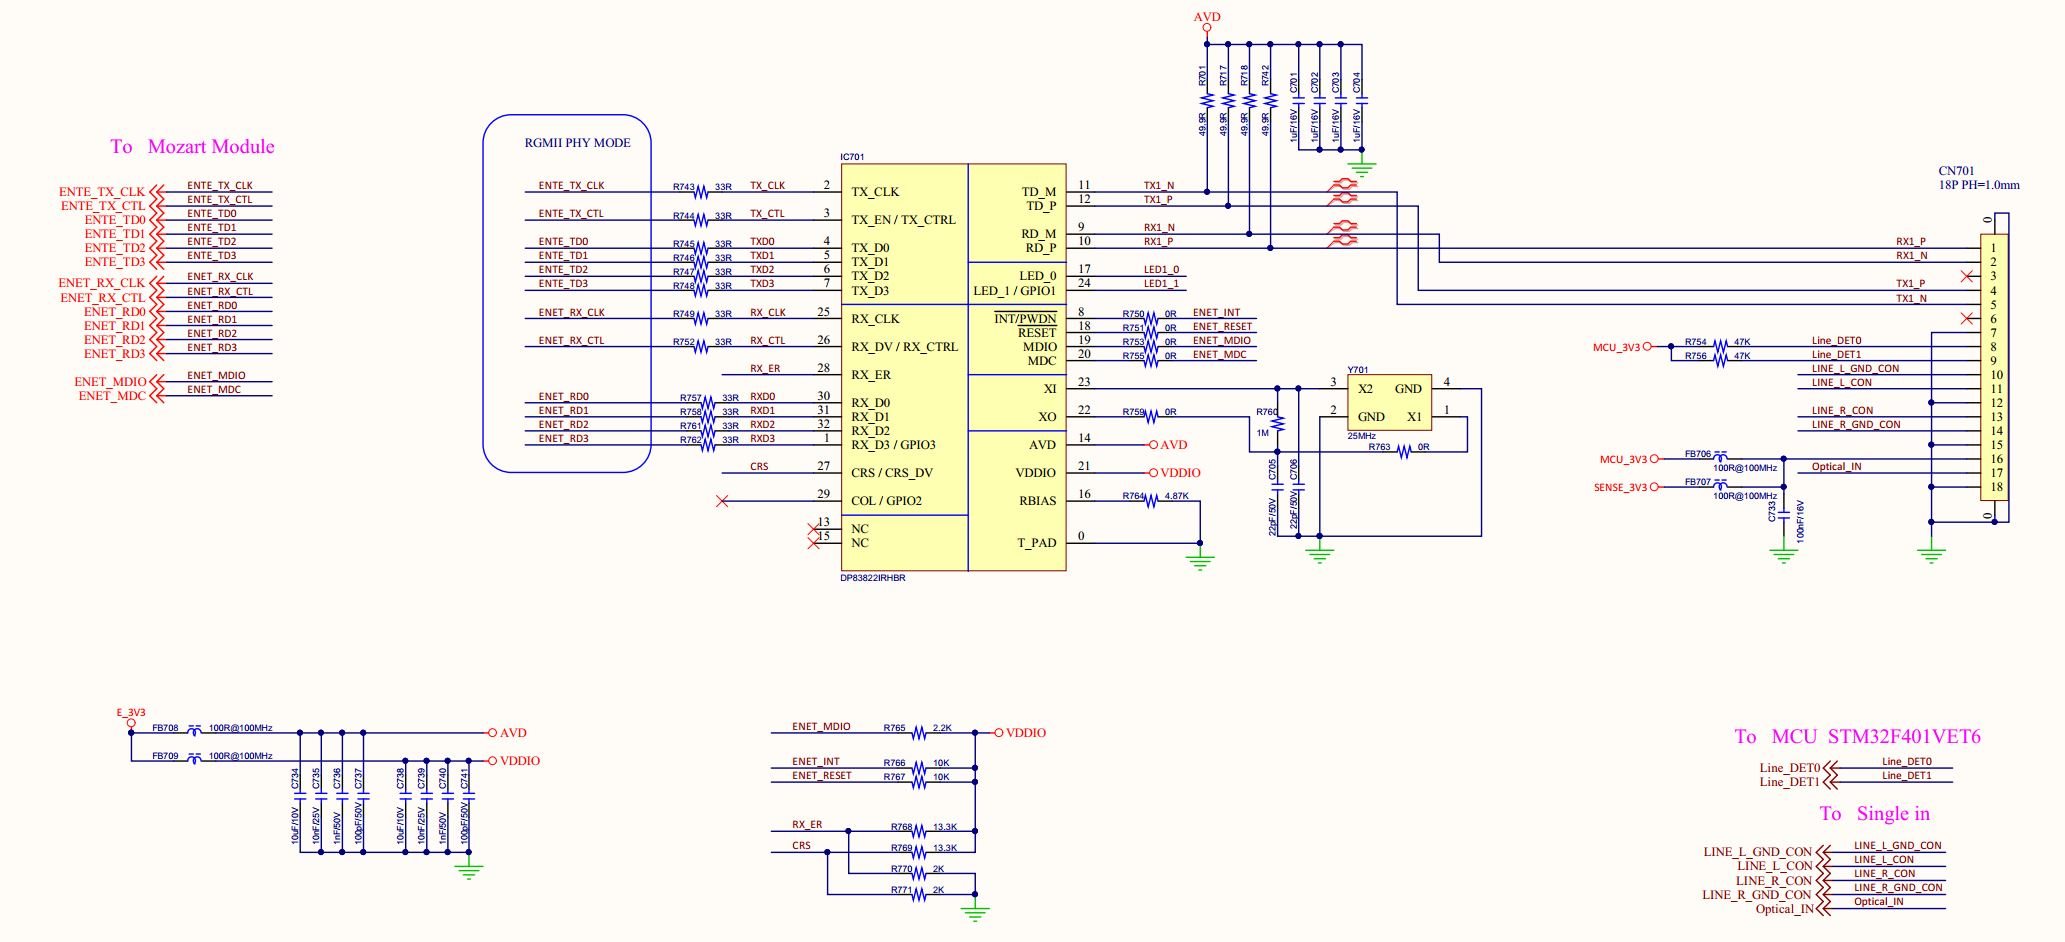This screenshot has height=942, width=2065.
Task: Select the 25MHz crystal value label
Action: [x=1361, y=437]
